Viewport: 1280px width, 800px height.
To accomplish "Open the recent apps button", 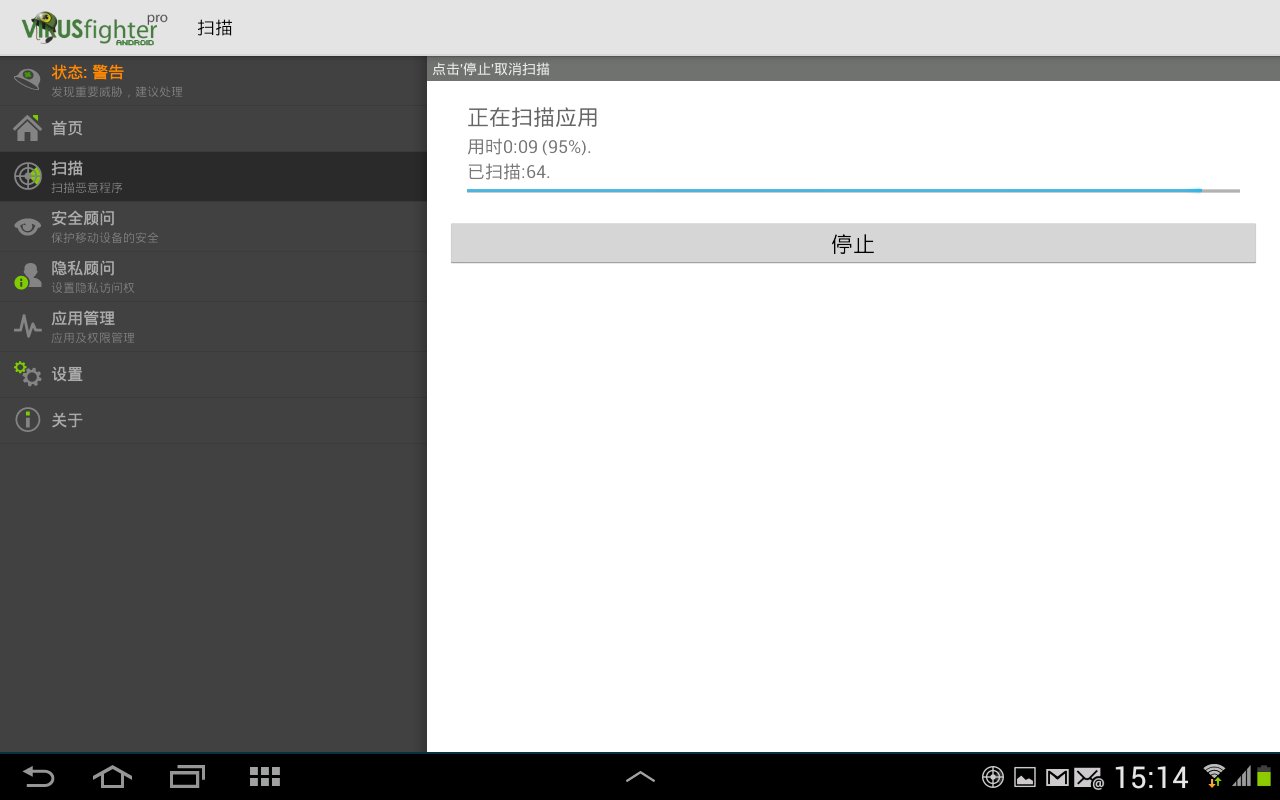I will pyautogui.click(x=187, y=777).
